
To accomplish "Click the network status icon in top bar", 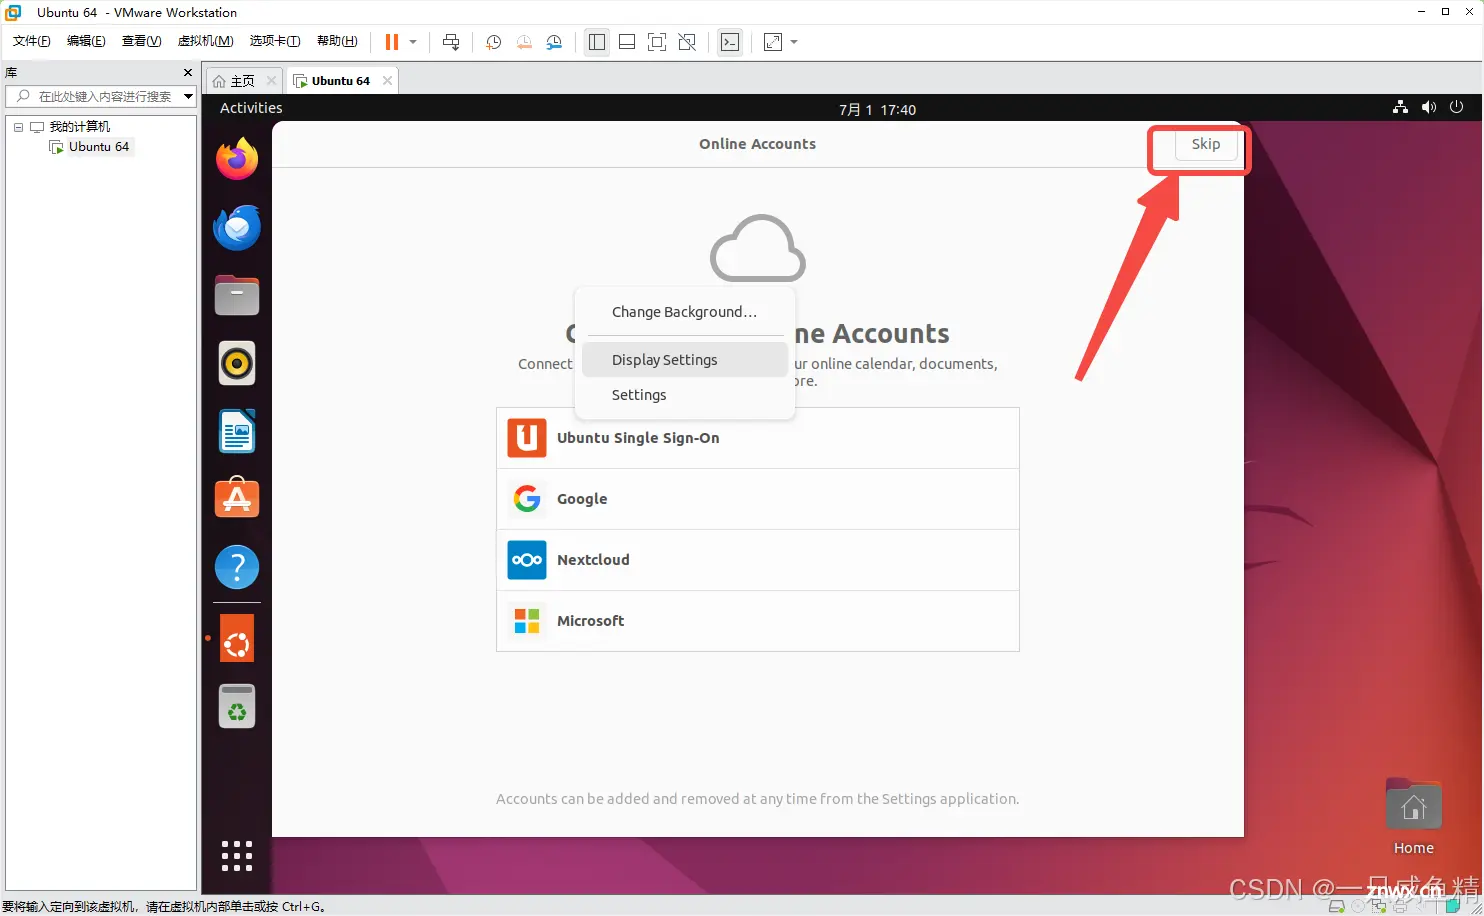I will [1400, 107].
